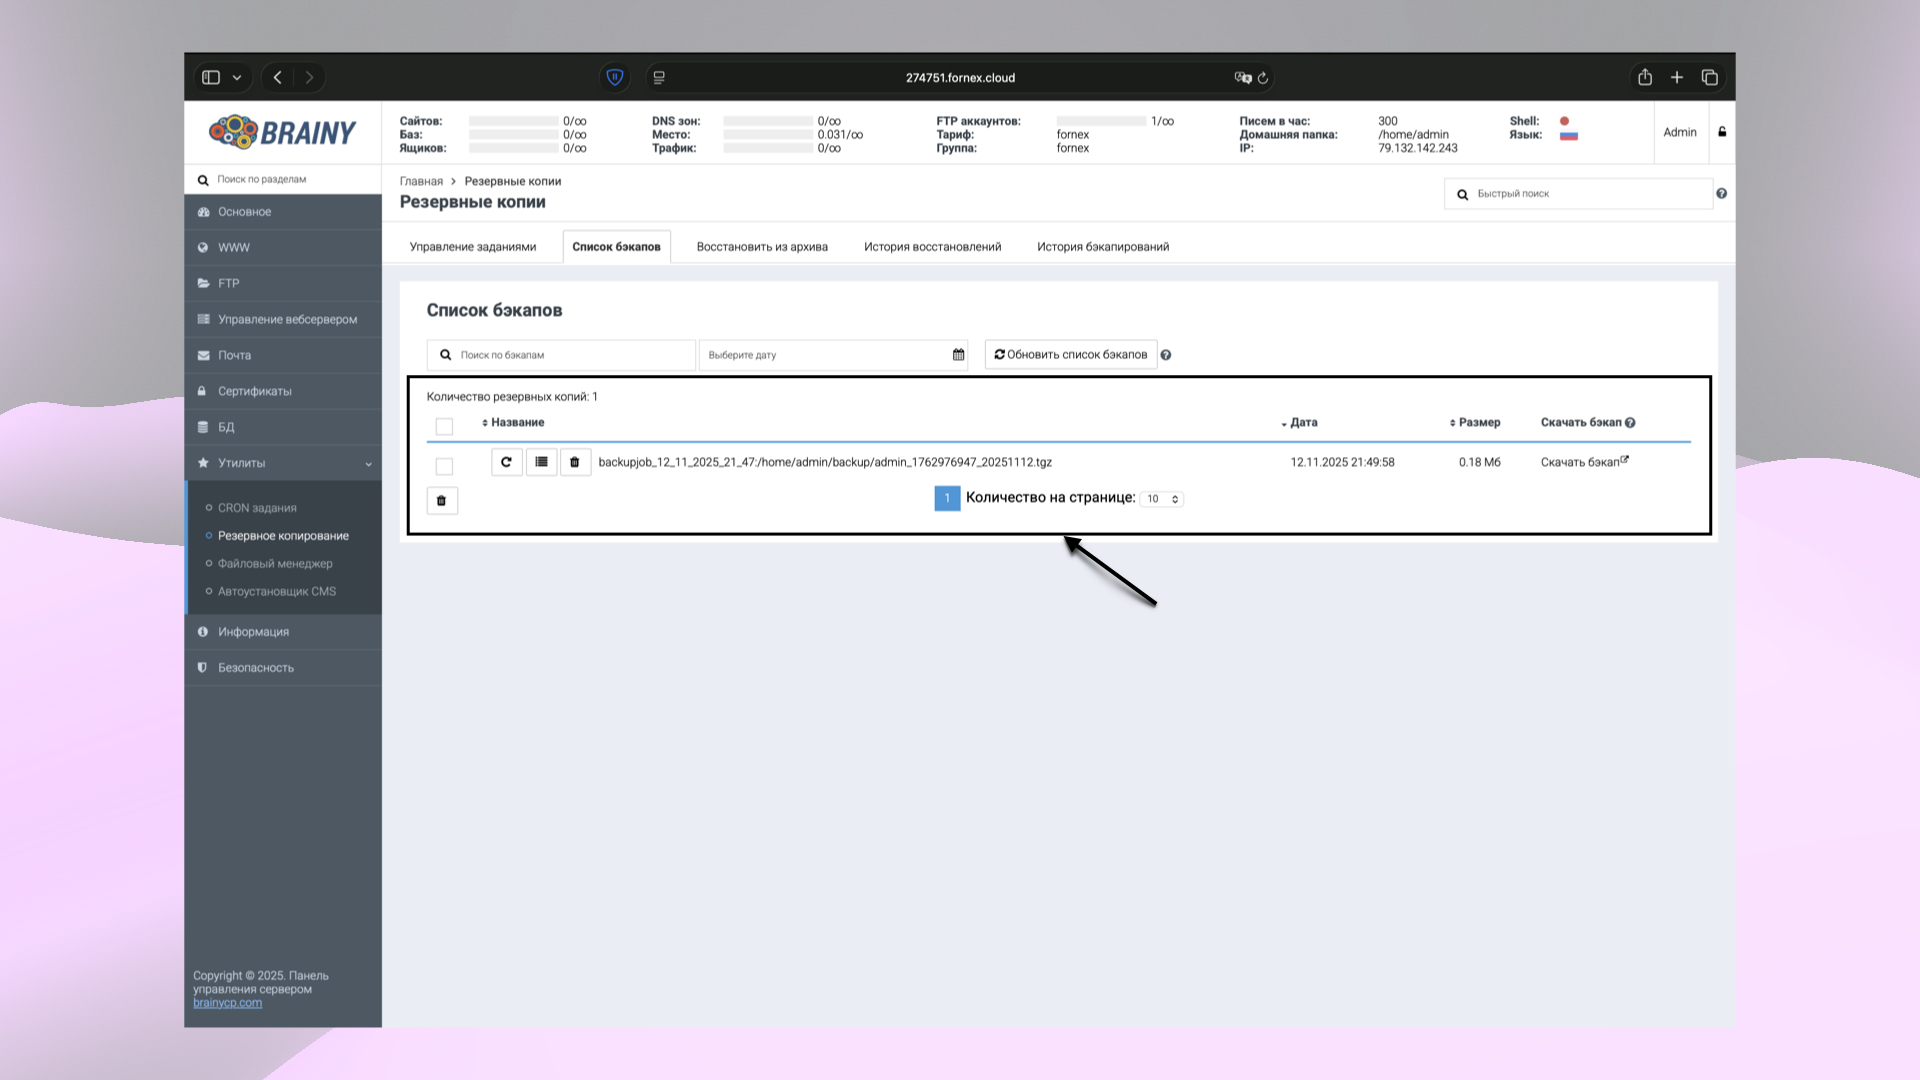
Task: Open brainycp.com footer link
Action: (227, 1003)
